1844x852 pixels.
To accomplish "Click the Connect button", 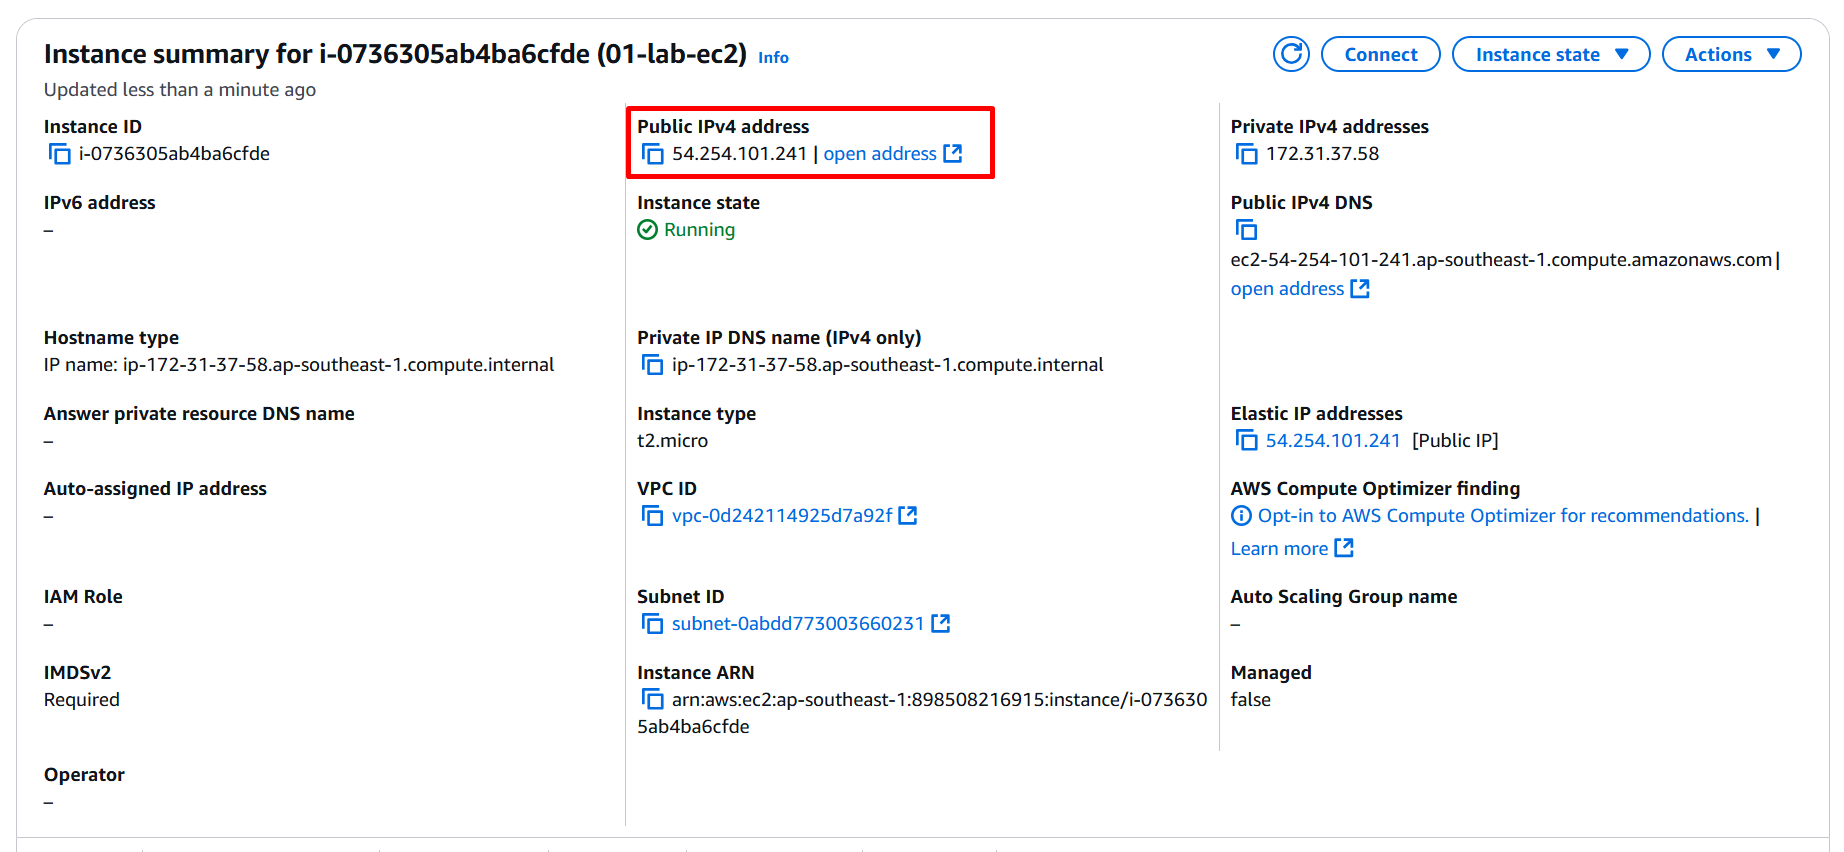I will 1380,54.
